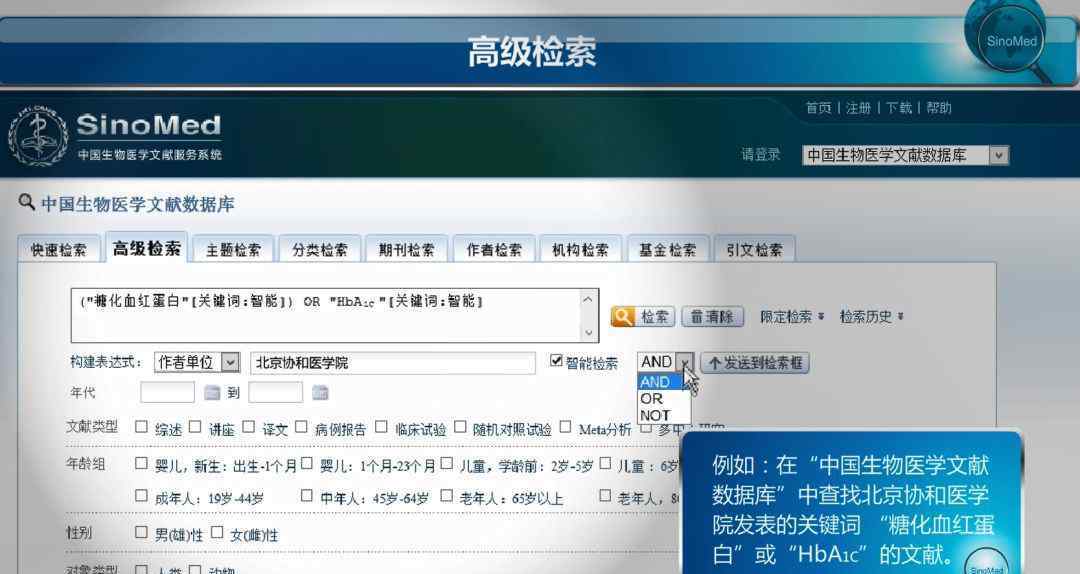The width and height of the screenshot is (1080, 574).
Task: Select AND in operator list
Action: (x=661, y=382)
